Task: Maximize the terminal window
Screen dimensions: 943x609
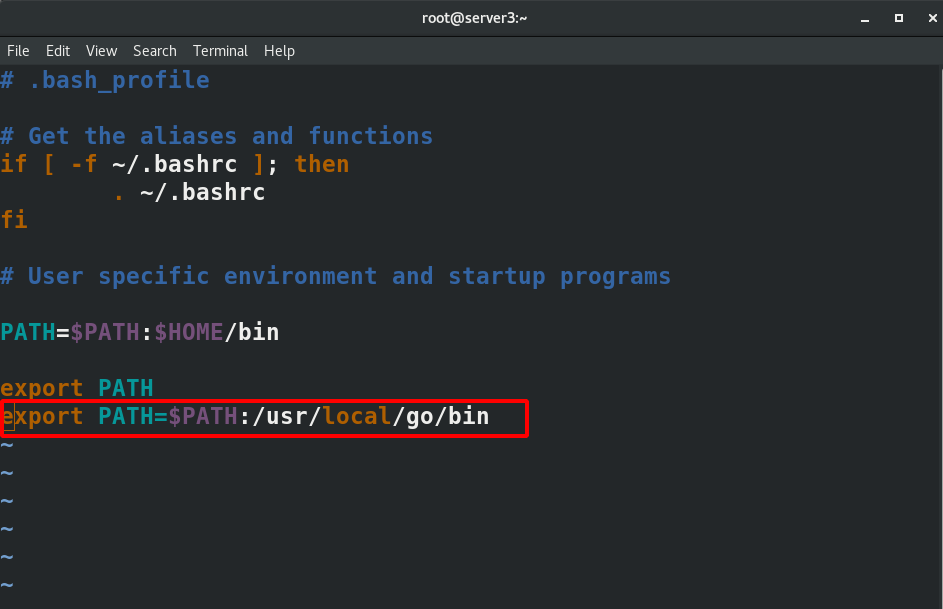Action: (898, 18)
